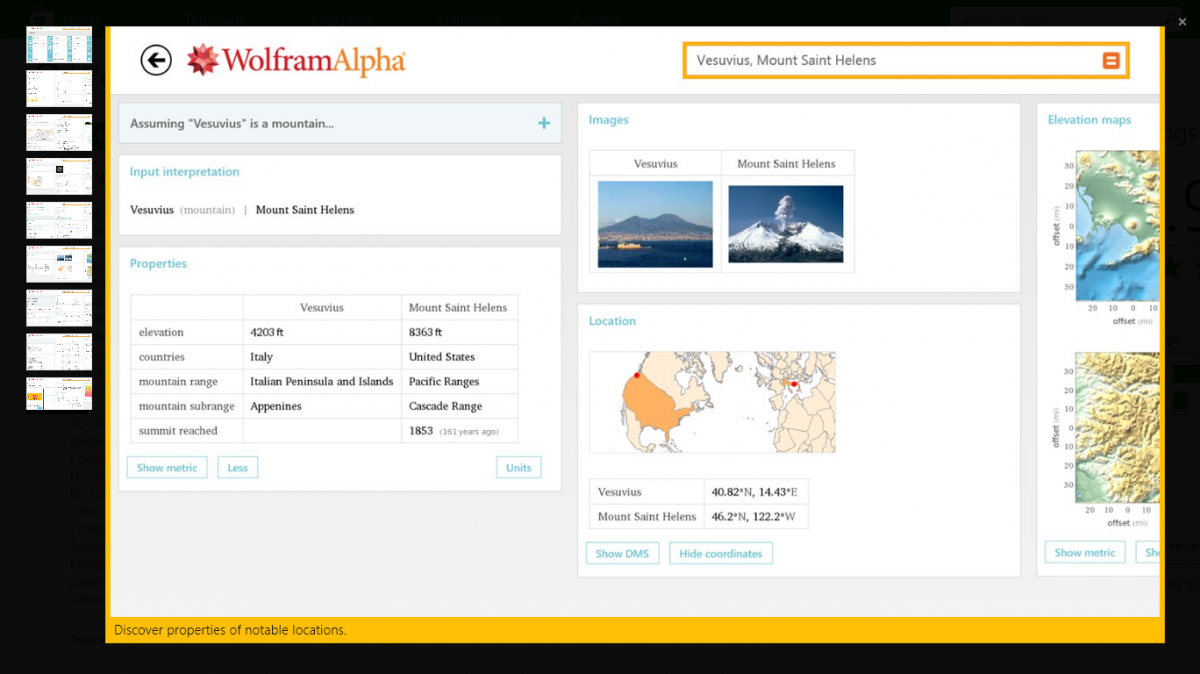Click the Less button under Properties
This screenshot has width=1200, height=674.
[x=238, y=468]
